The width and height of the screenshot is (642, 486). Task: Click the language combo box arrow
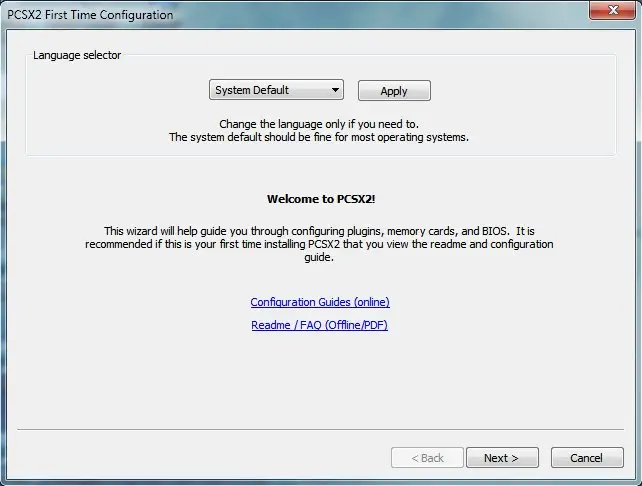pos(335,90)
